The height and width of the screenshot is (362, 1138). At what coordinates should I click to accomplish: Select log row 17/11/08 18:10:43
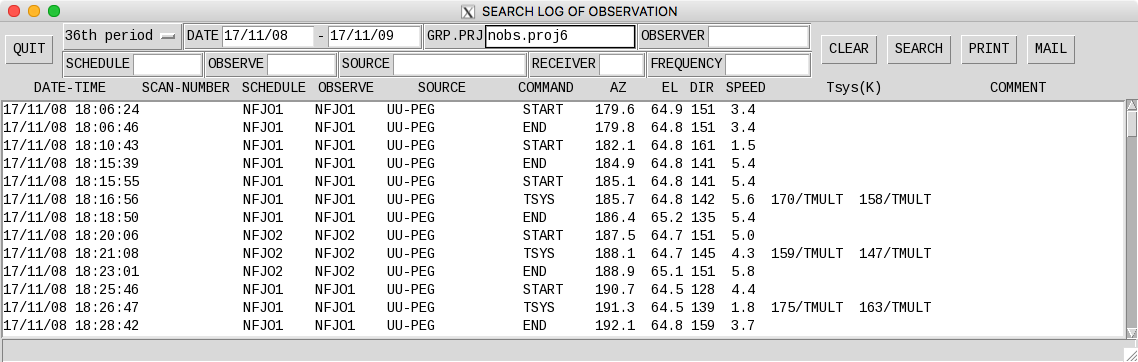(563, 146)
